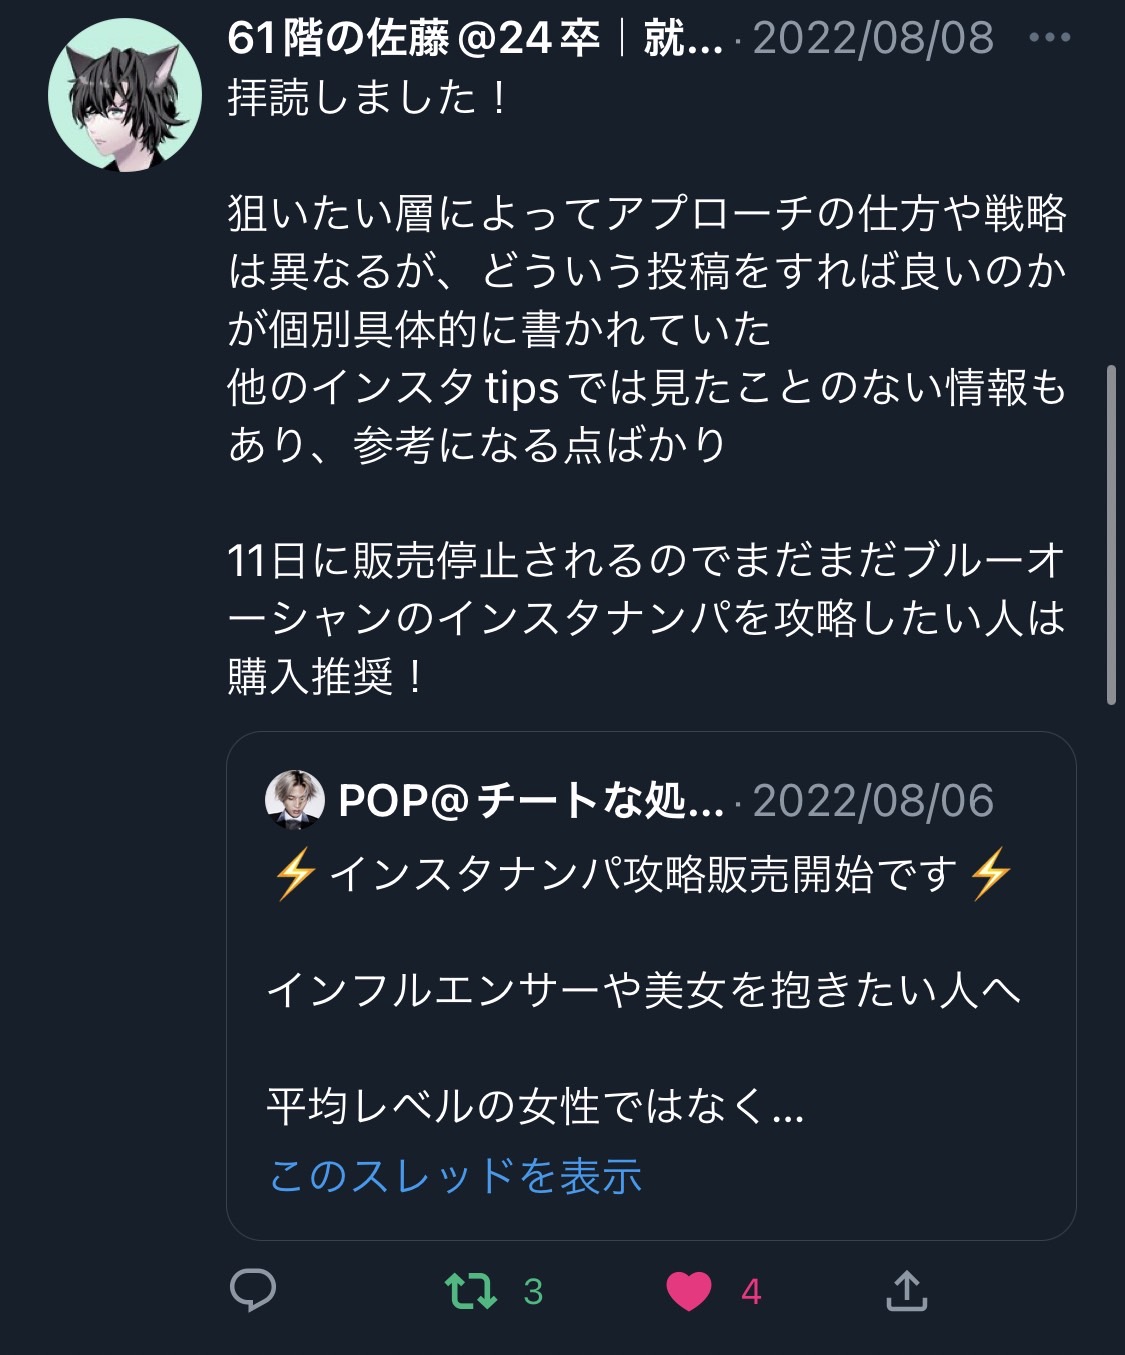Unlike the tweet via pink heart
This screenshot has height=1355, width=1125.
coord(689,1291)
